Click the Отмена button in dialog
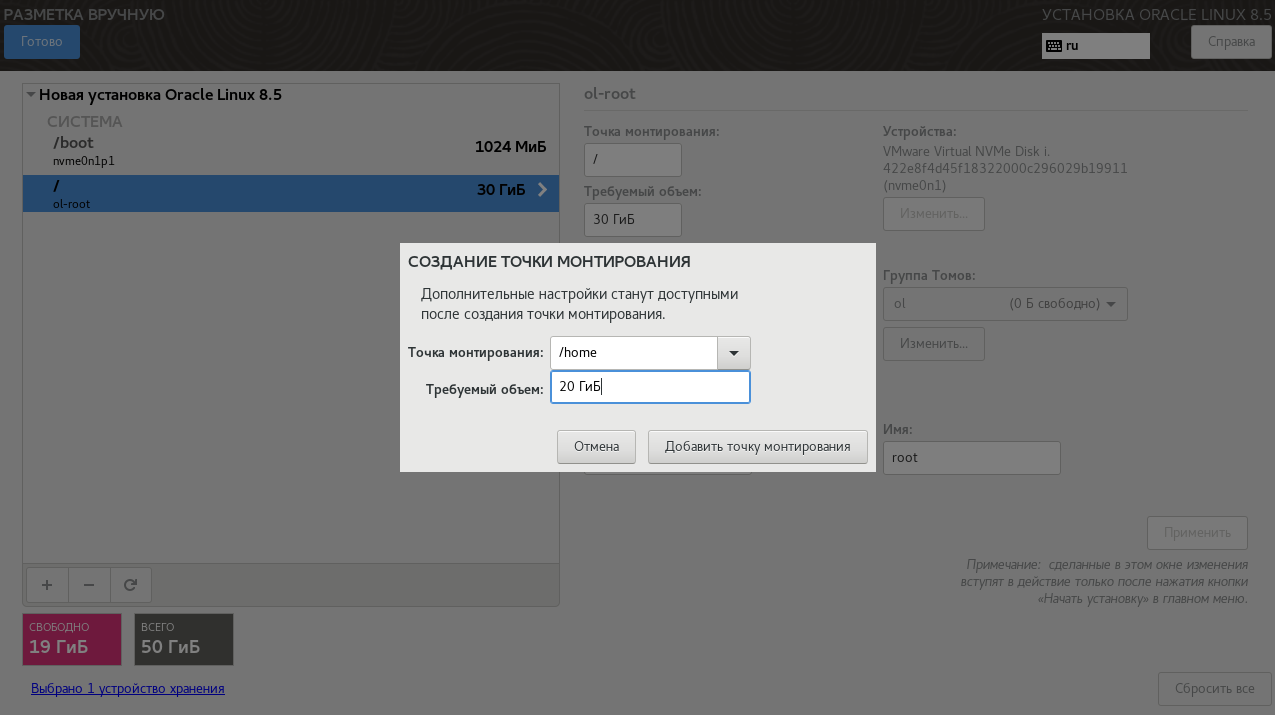The width and height of the screenshot is (1275, 715). [597, 447]
